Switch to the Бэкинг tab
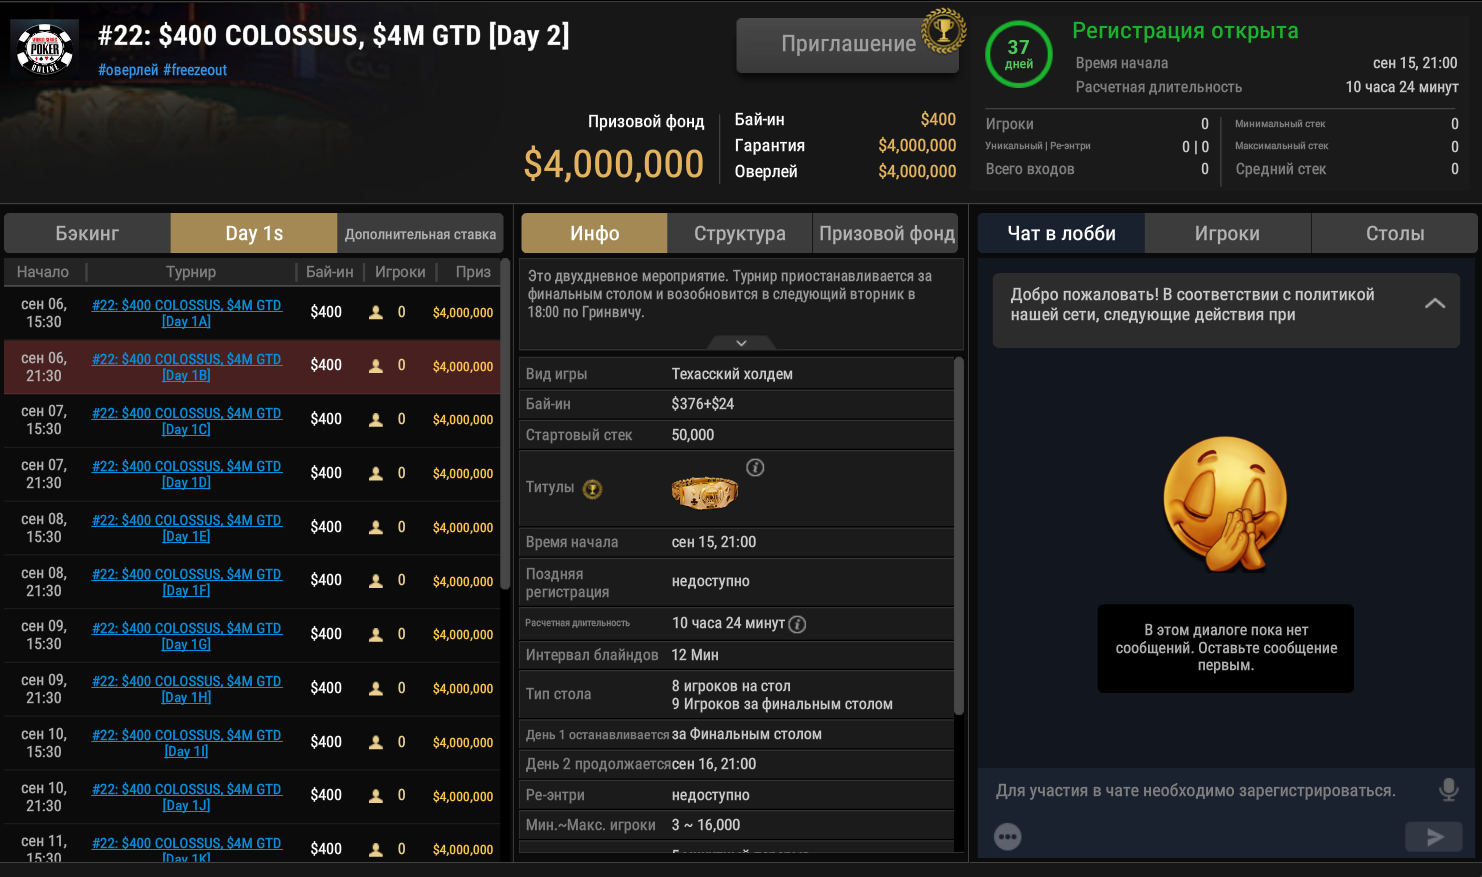The image size is (1482, 877). pos(87,233)
